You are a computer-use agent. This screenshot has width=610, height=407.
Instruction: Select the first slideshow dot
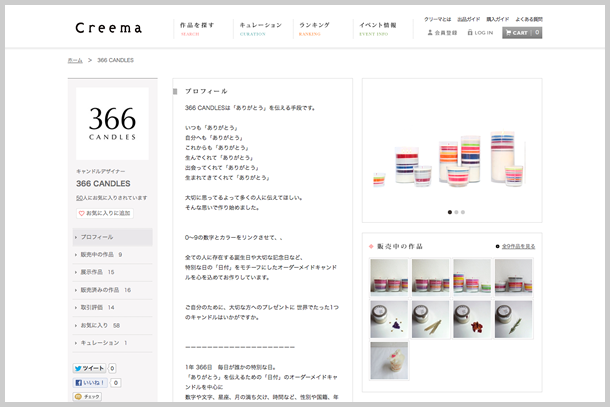point(450,212)
